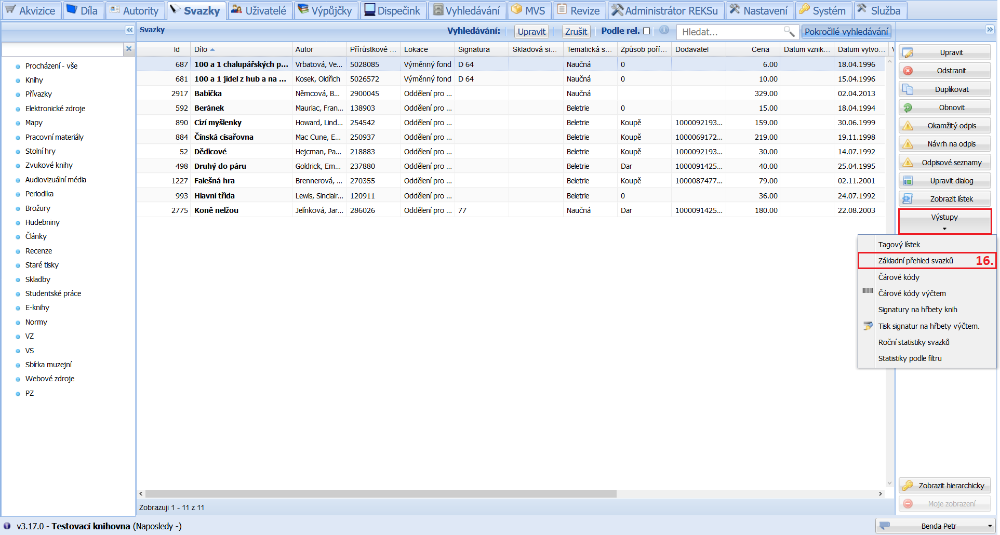Select Základní přehled svazků menu item
1000x535 pixels.
[915, 260]
